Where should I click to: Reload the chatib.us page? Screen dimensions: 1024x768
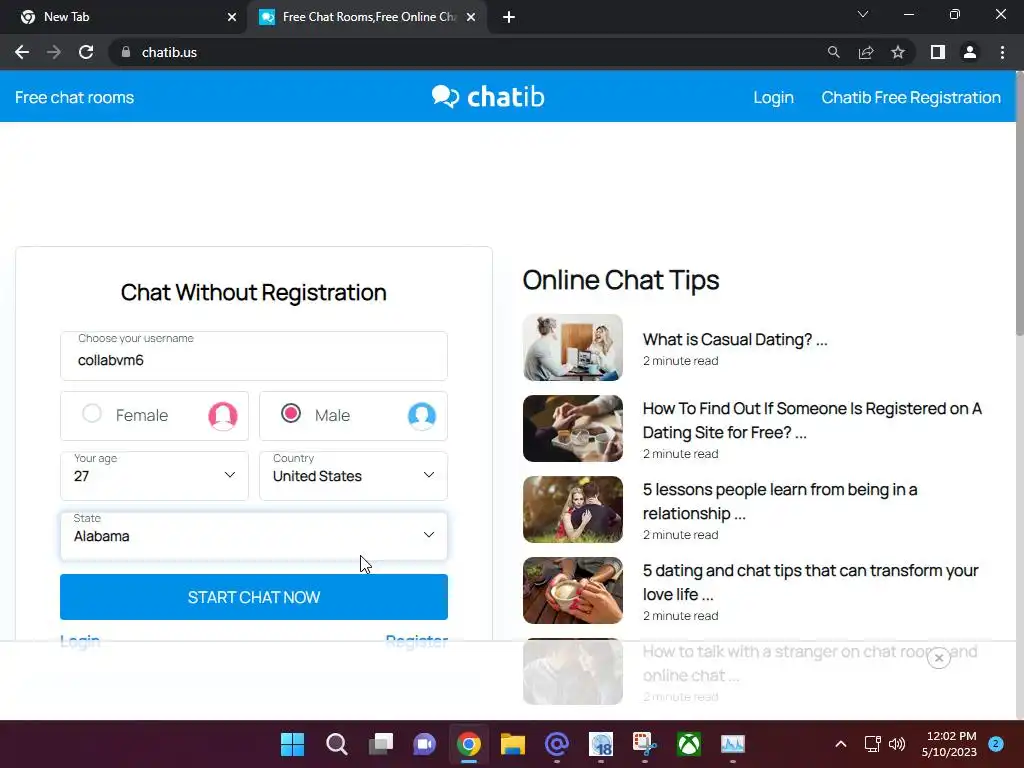[86, 52]
